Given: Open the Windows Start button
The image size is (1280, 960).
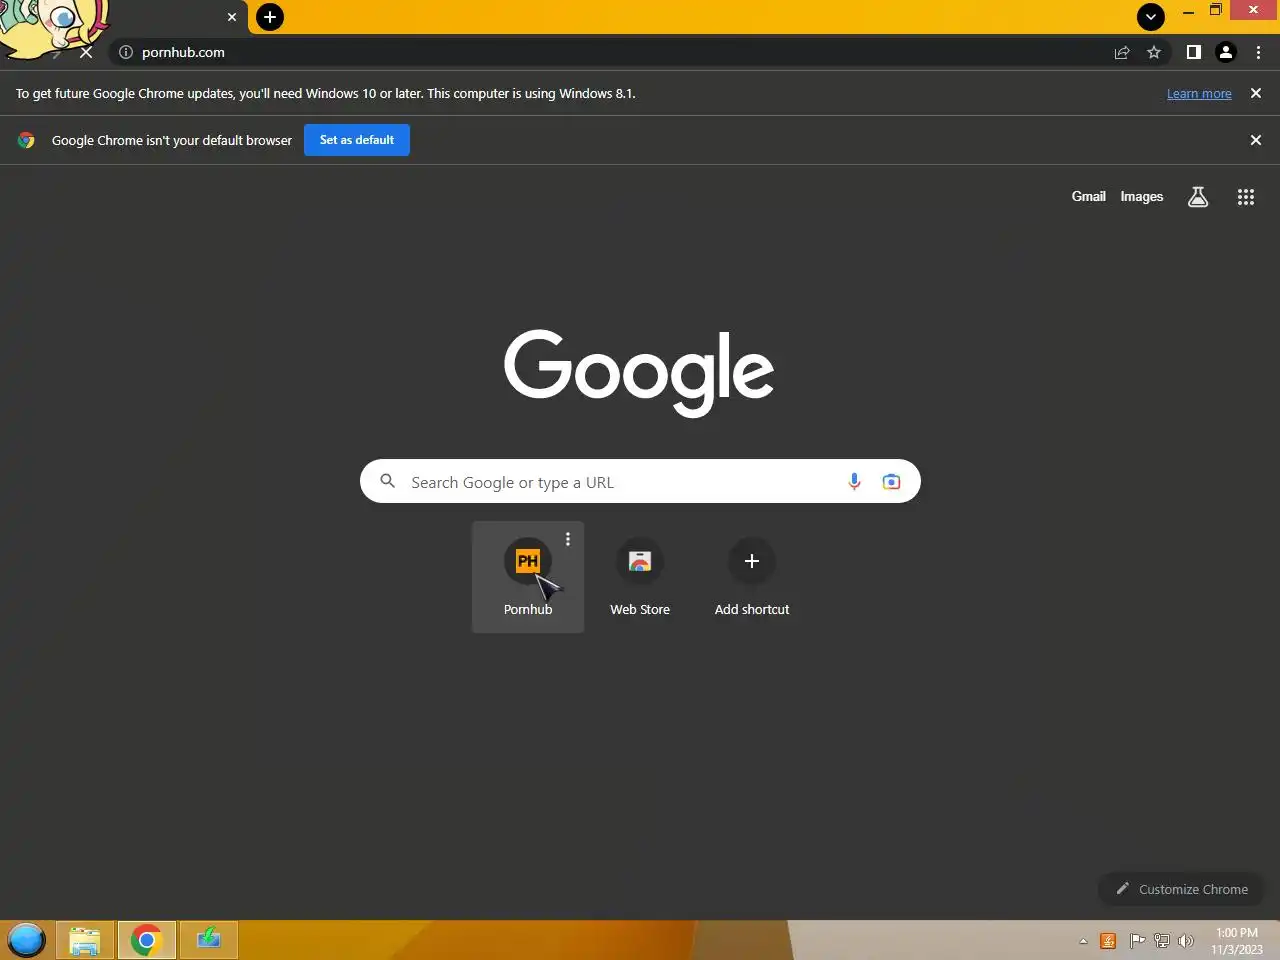Looking at the screenshot, I should [26, 940].
